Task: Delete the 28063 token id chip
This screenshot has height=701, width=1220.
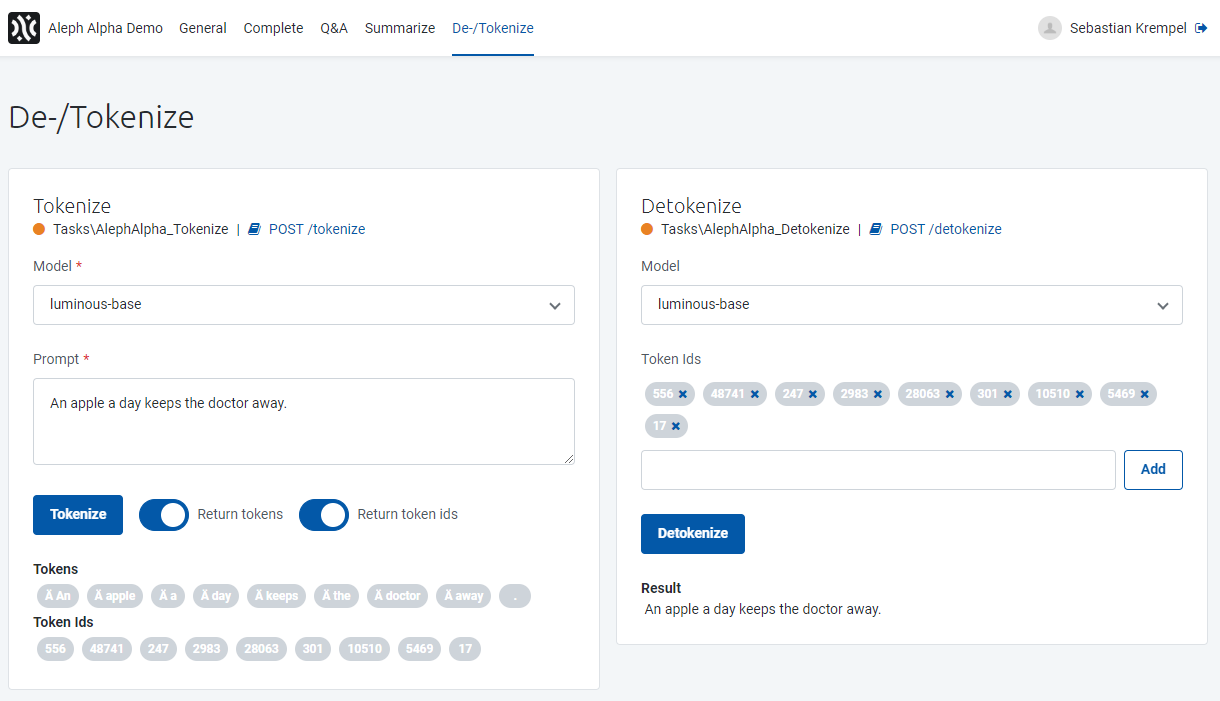Action: click(x=950, y=394)
